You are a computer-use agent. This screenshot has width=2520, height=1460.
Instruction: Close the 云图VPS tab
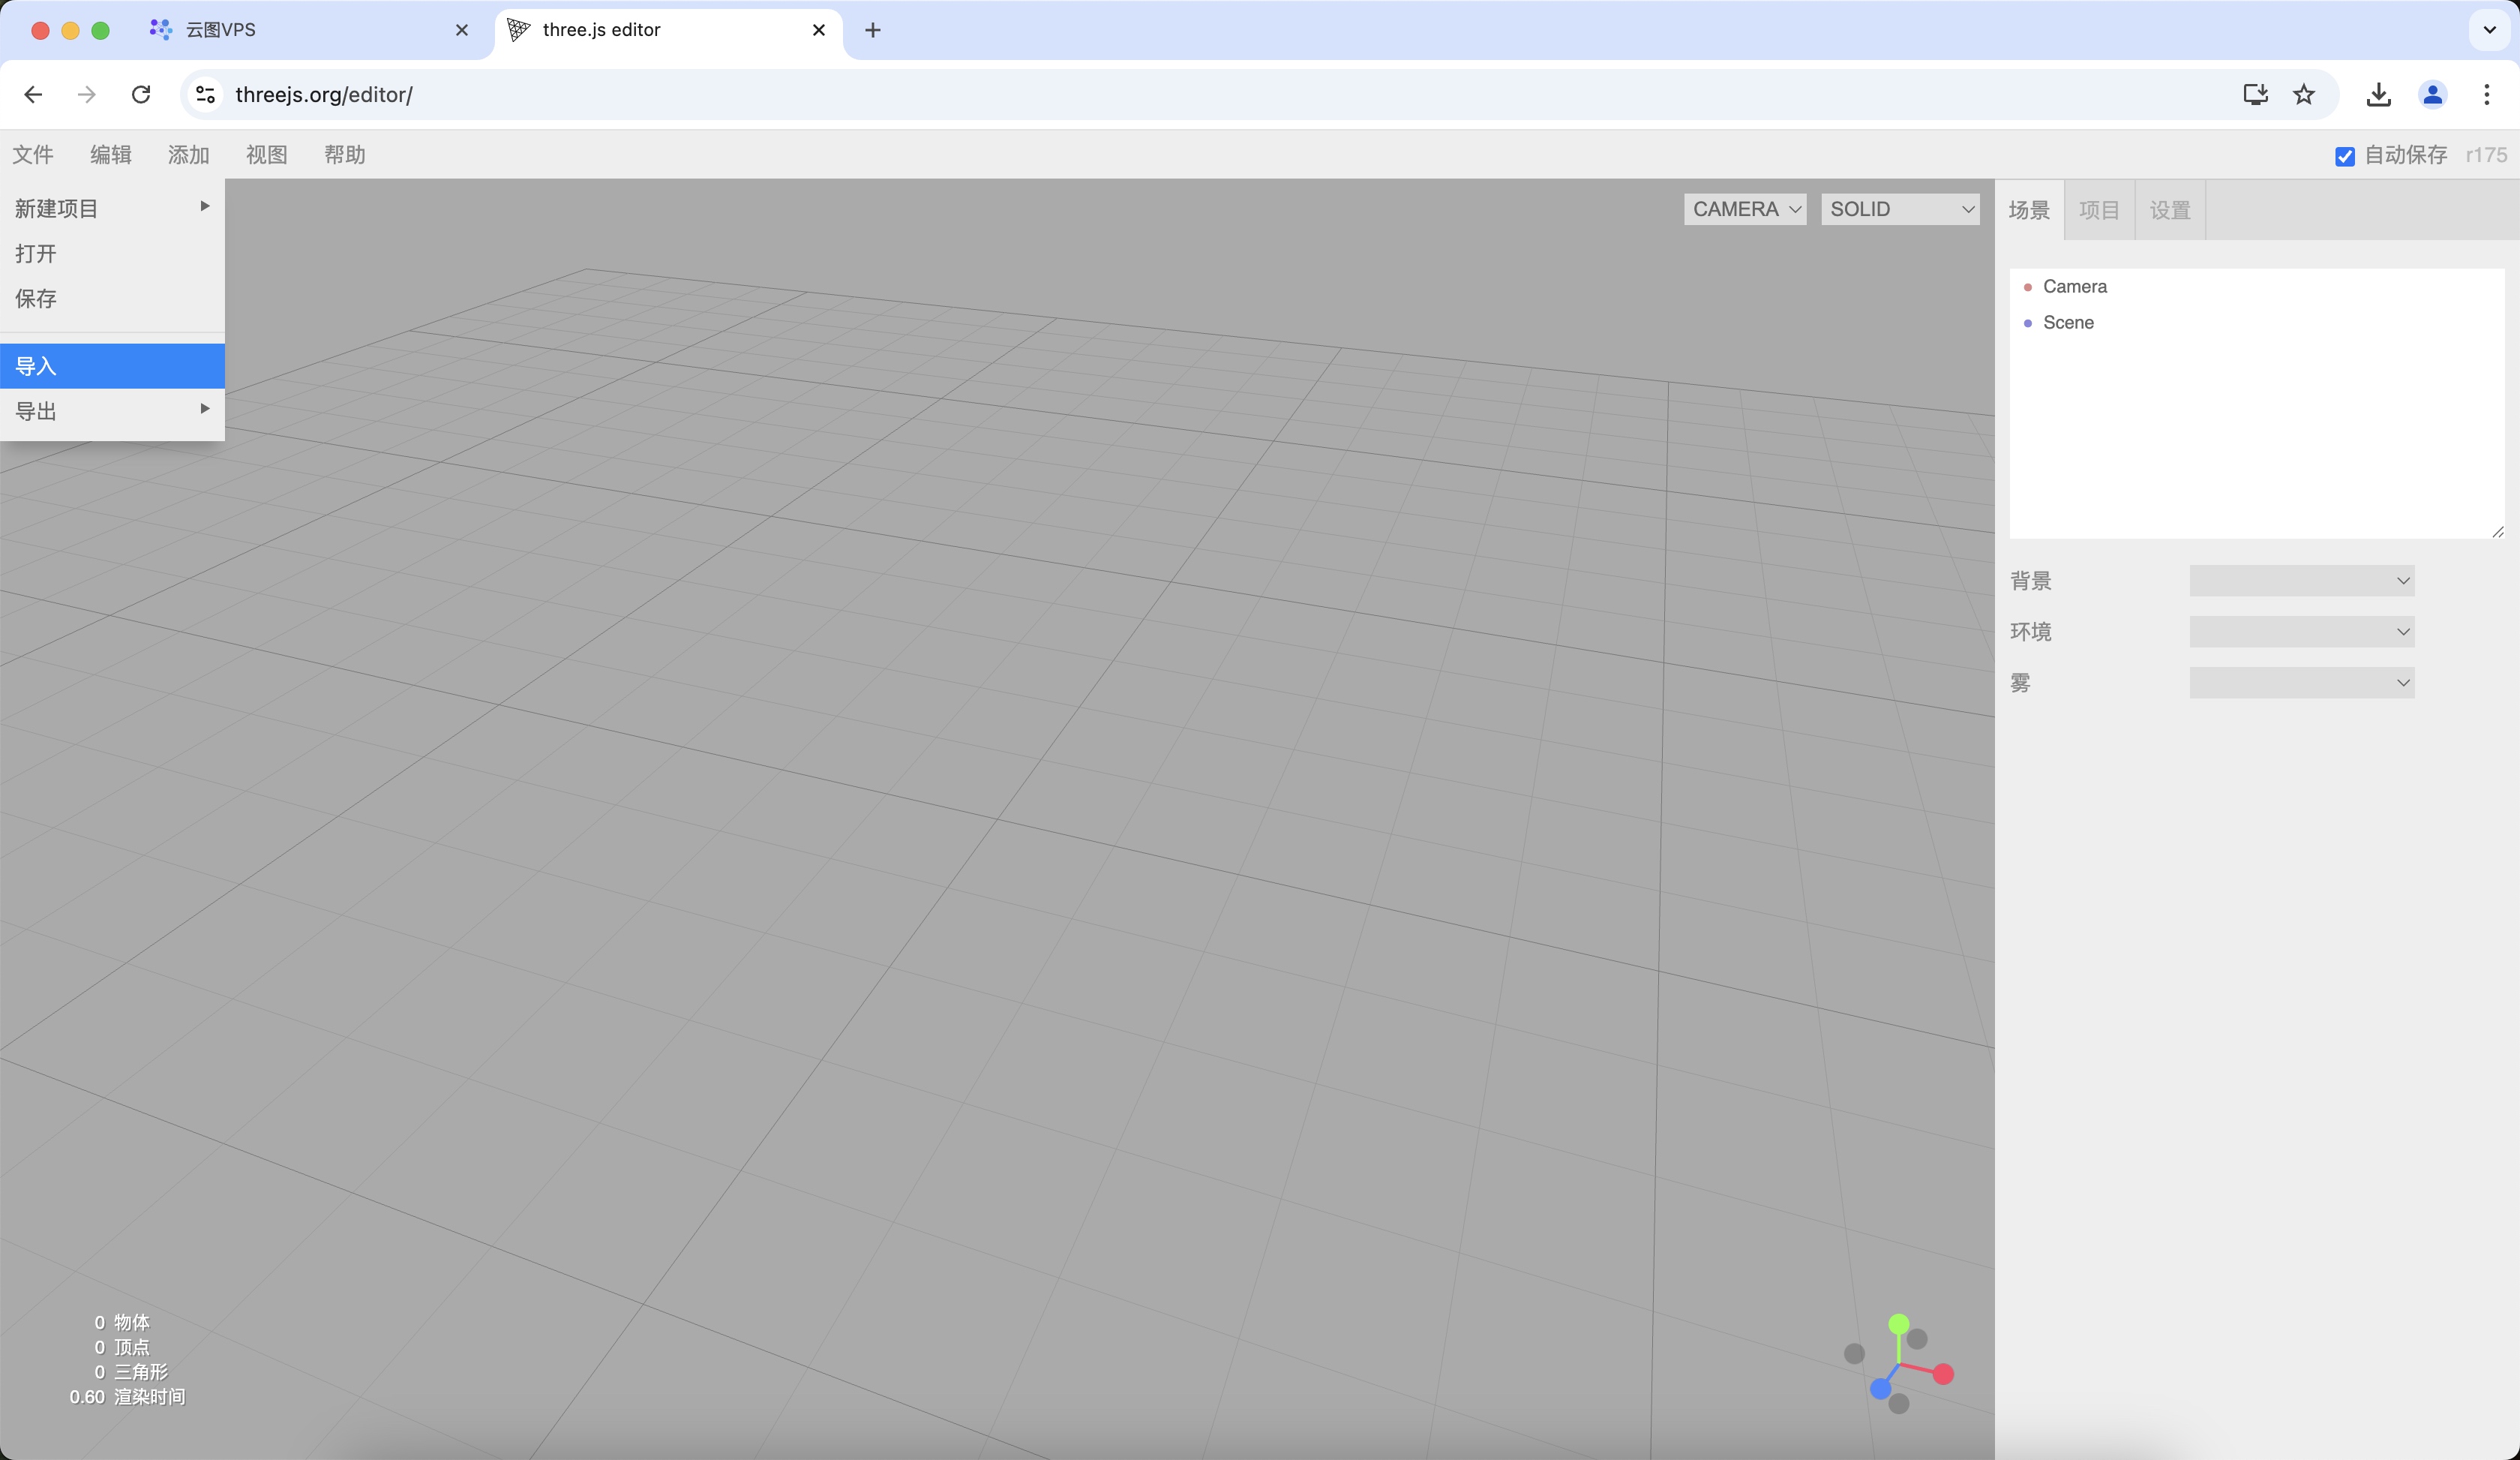coord(462,30)
